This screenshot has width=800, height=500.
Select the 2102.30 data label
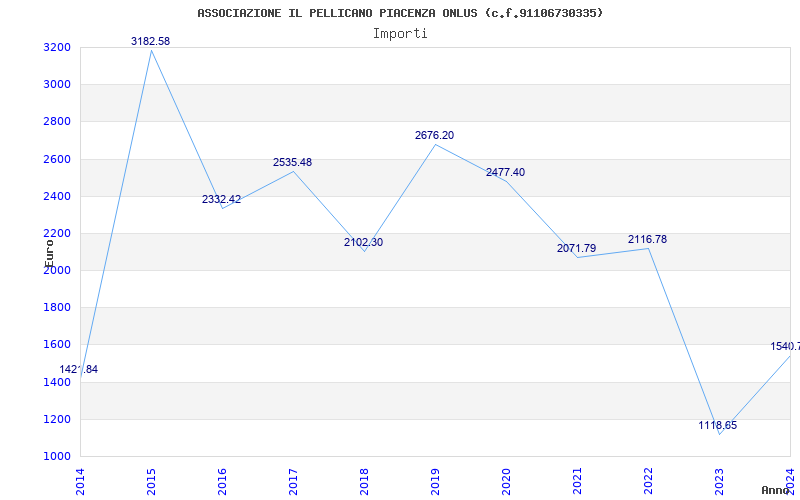point(363,242)
